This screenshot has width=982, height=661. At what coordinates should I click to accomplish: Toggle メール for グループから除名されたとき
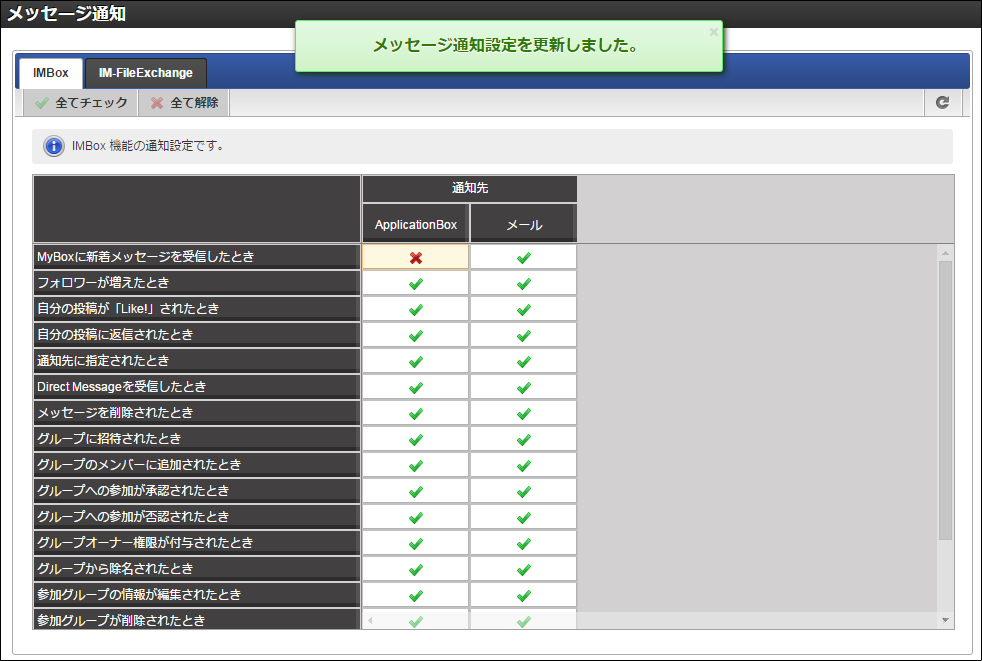(x=524, y=569)
